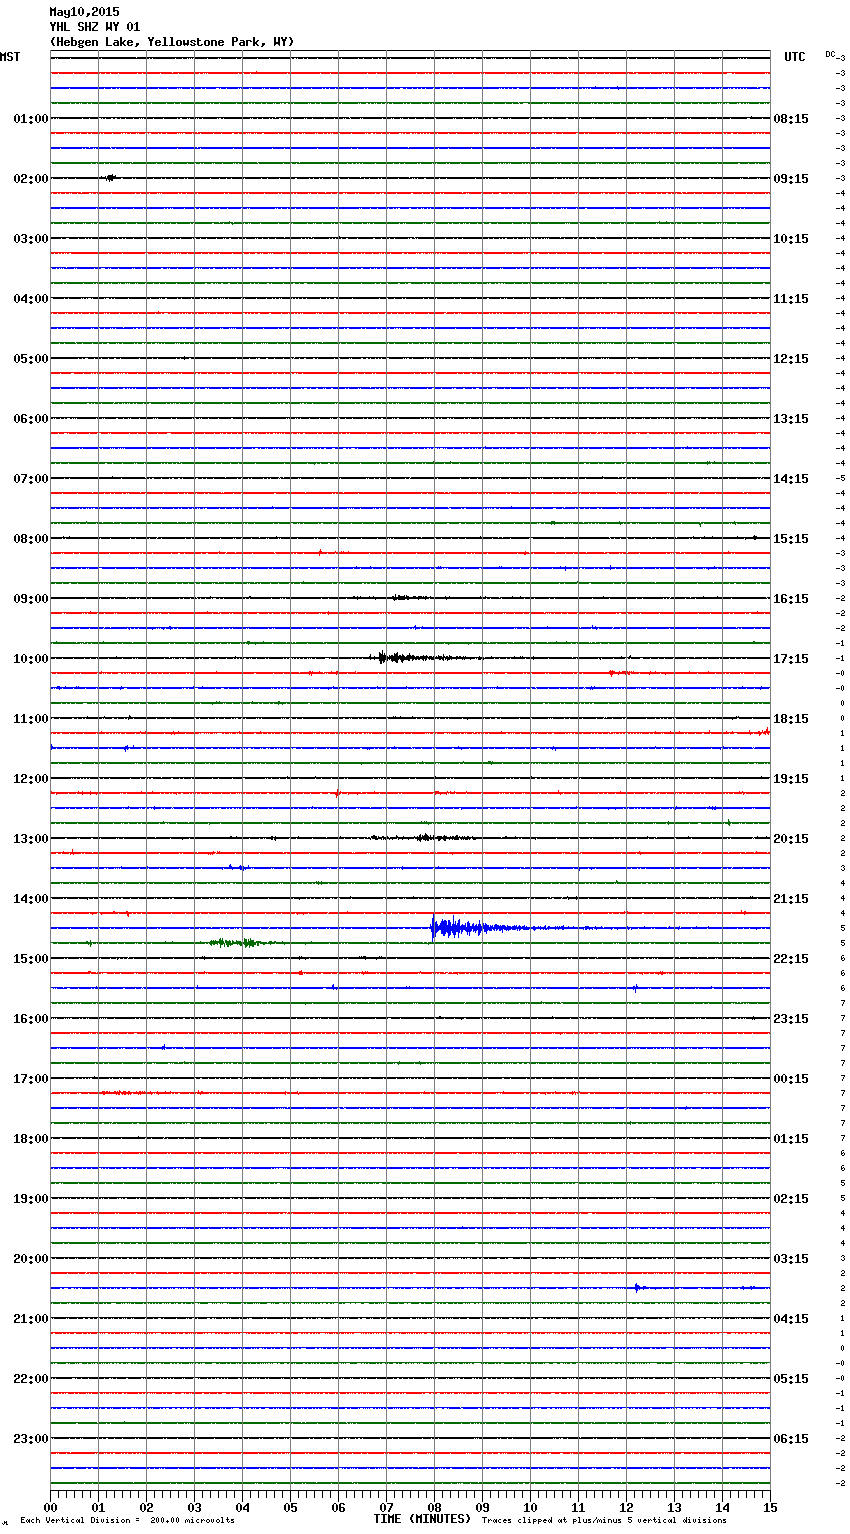
Task: Click the 02:15 UTC time label
Action: tap(791, 1199)
